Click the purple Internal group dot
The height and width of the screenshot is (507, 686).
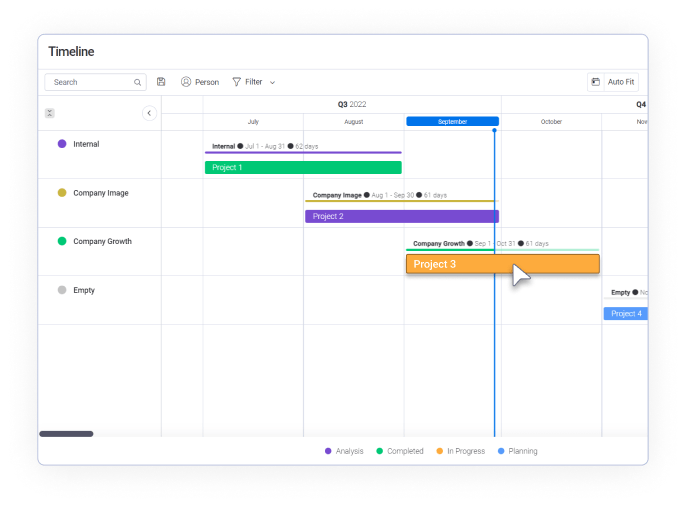click(62, 144)
